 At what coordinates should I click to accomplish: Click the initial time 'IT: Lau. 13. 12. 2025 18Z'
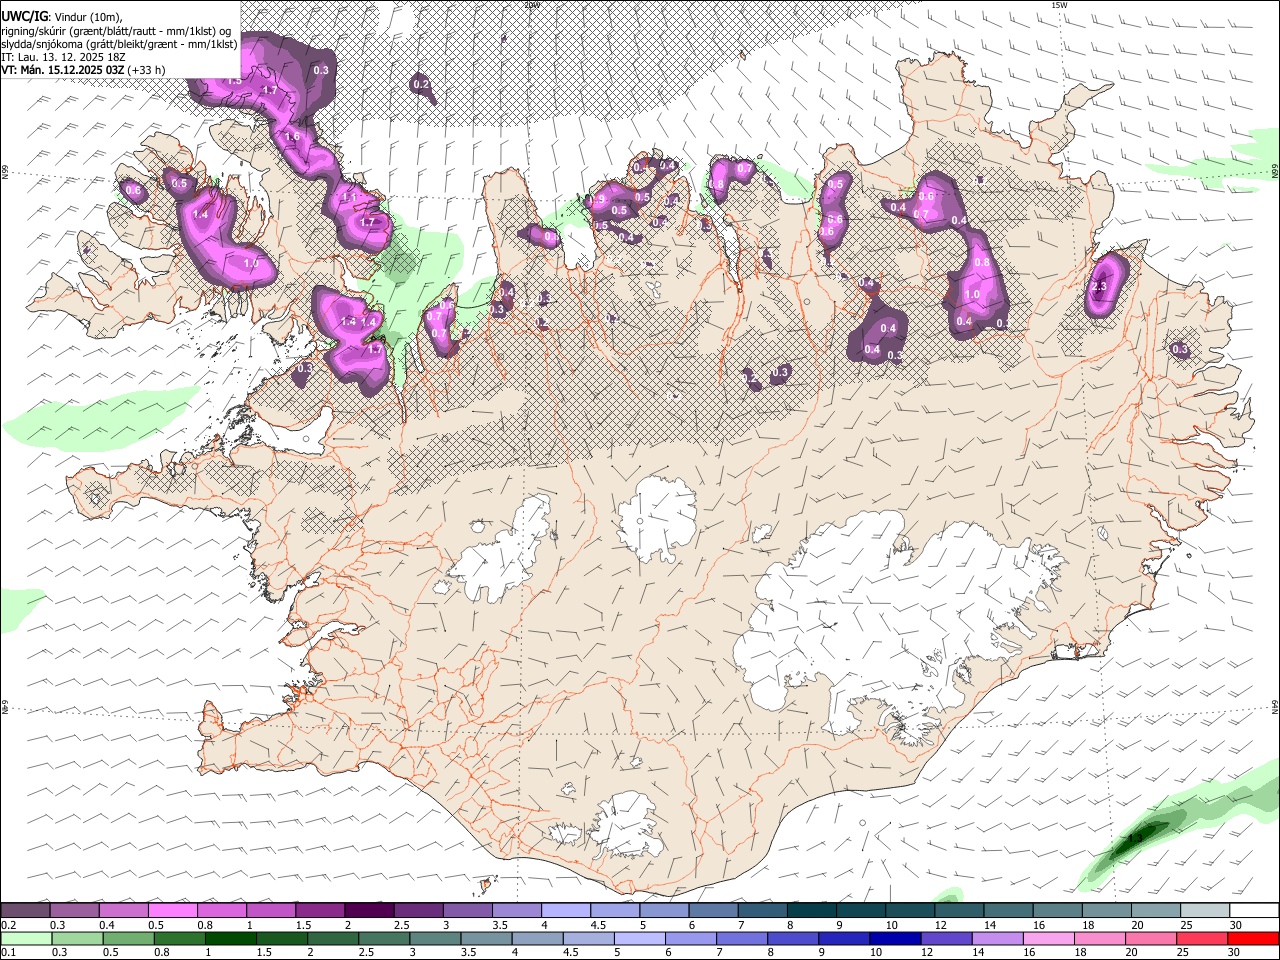(x=63, y=57)
